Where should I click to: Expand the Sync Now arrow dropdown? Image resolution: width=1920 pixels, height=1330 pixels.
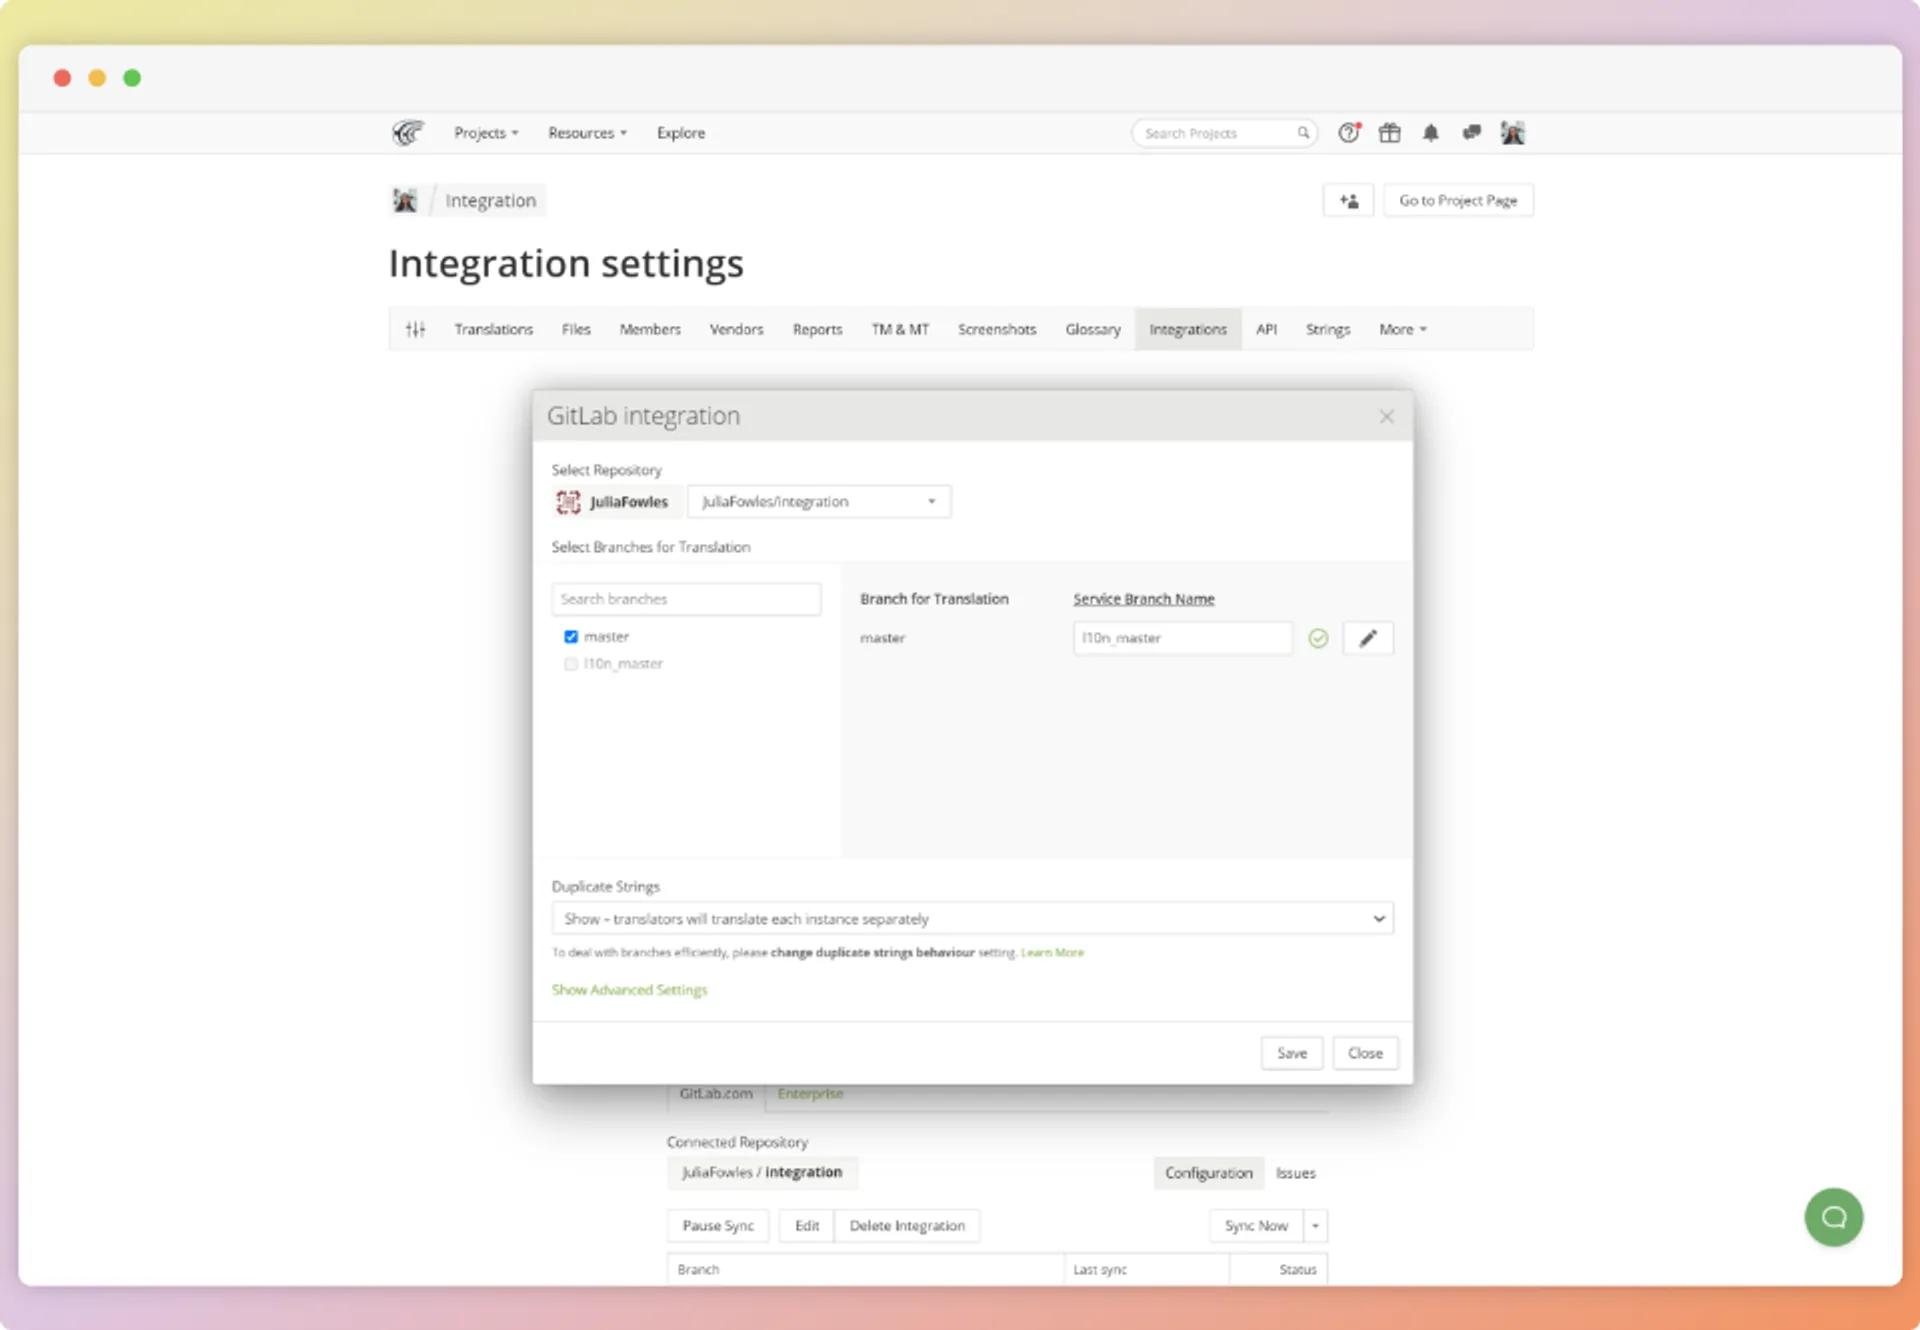pyautogui.click(x=1315, y=1226)
